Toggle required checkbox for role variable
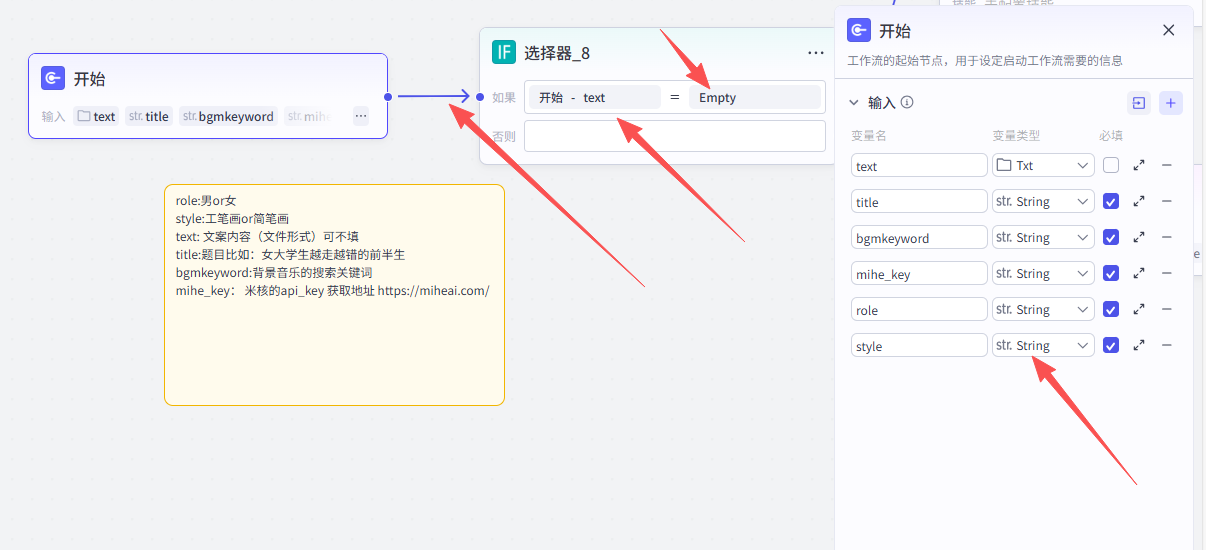 coord(1111,309)
